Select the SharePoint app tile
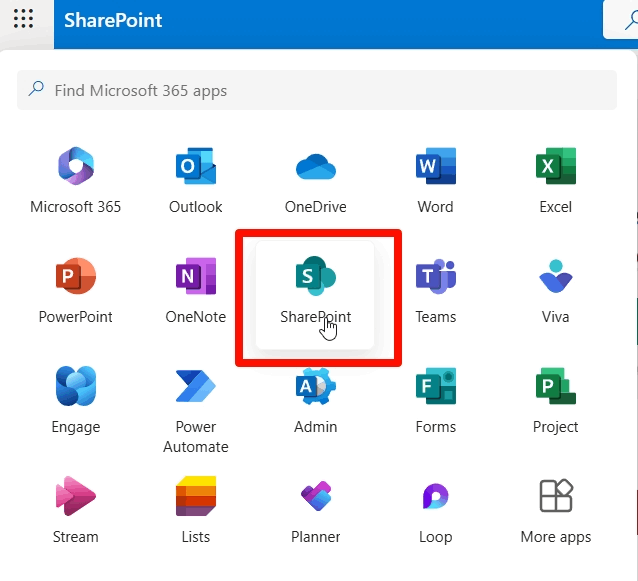 click(315, 295)
